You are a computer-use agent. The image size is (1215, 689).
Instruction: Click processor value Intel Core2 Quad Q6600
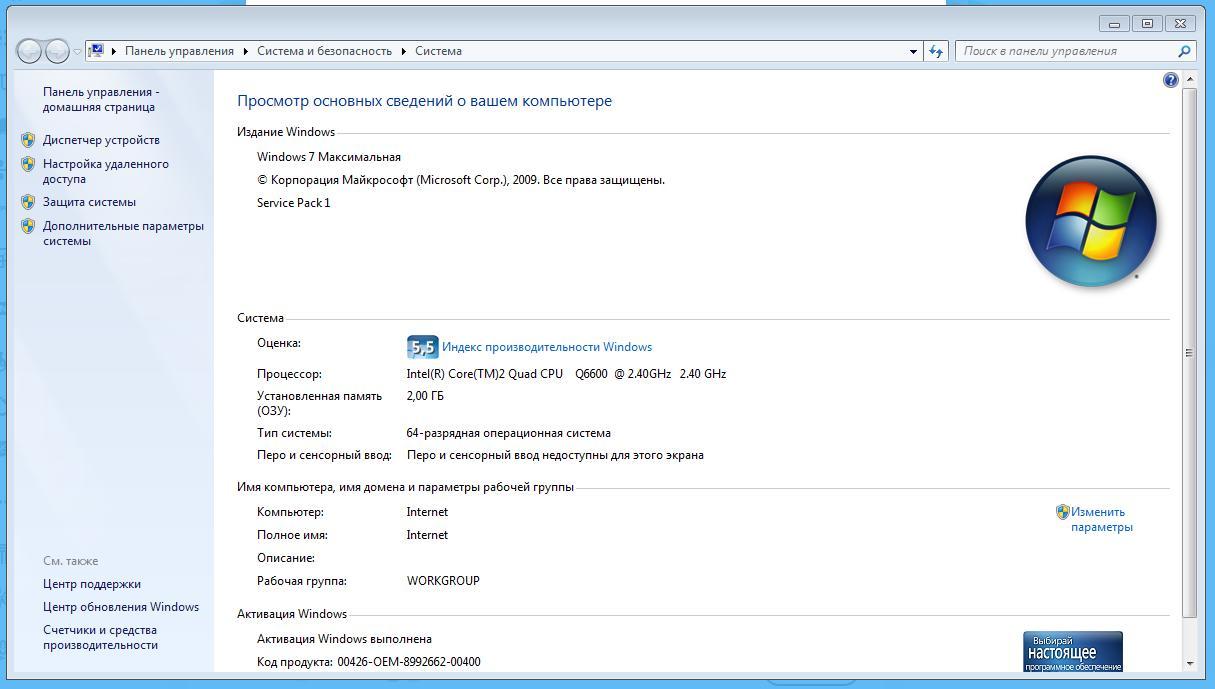(566, 374)
